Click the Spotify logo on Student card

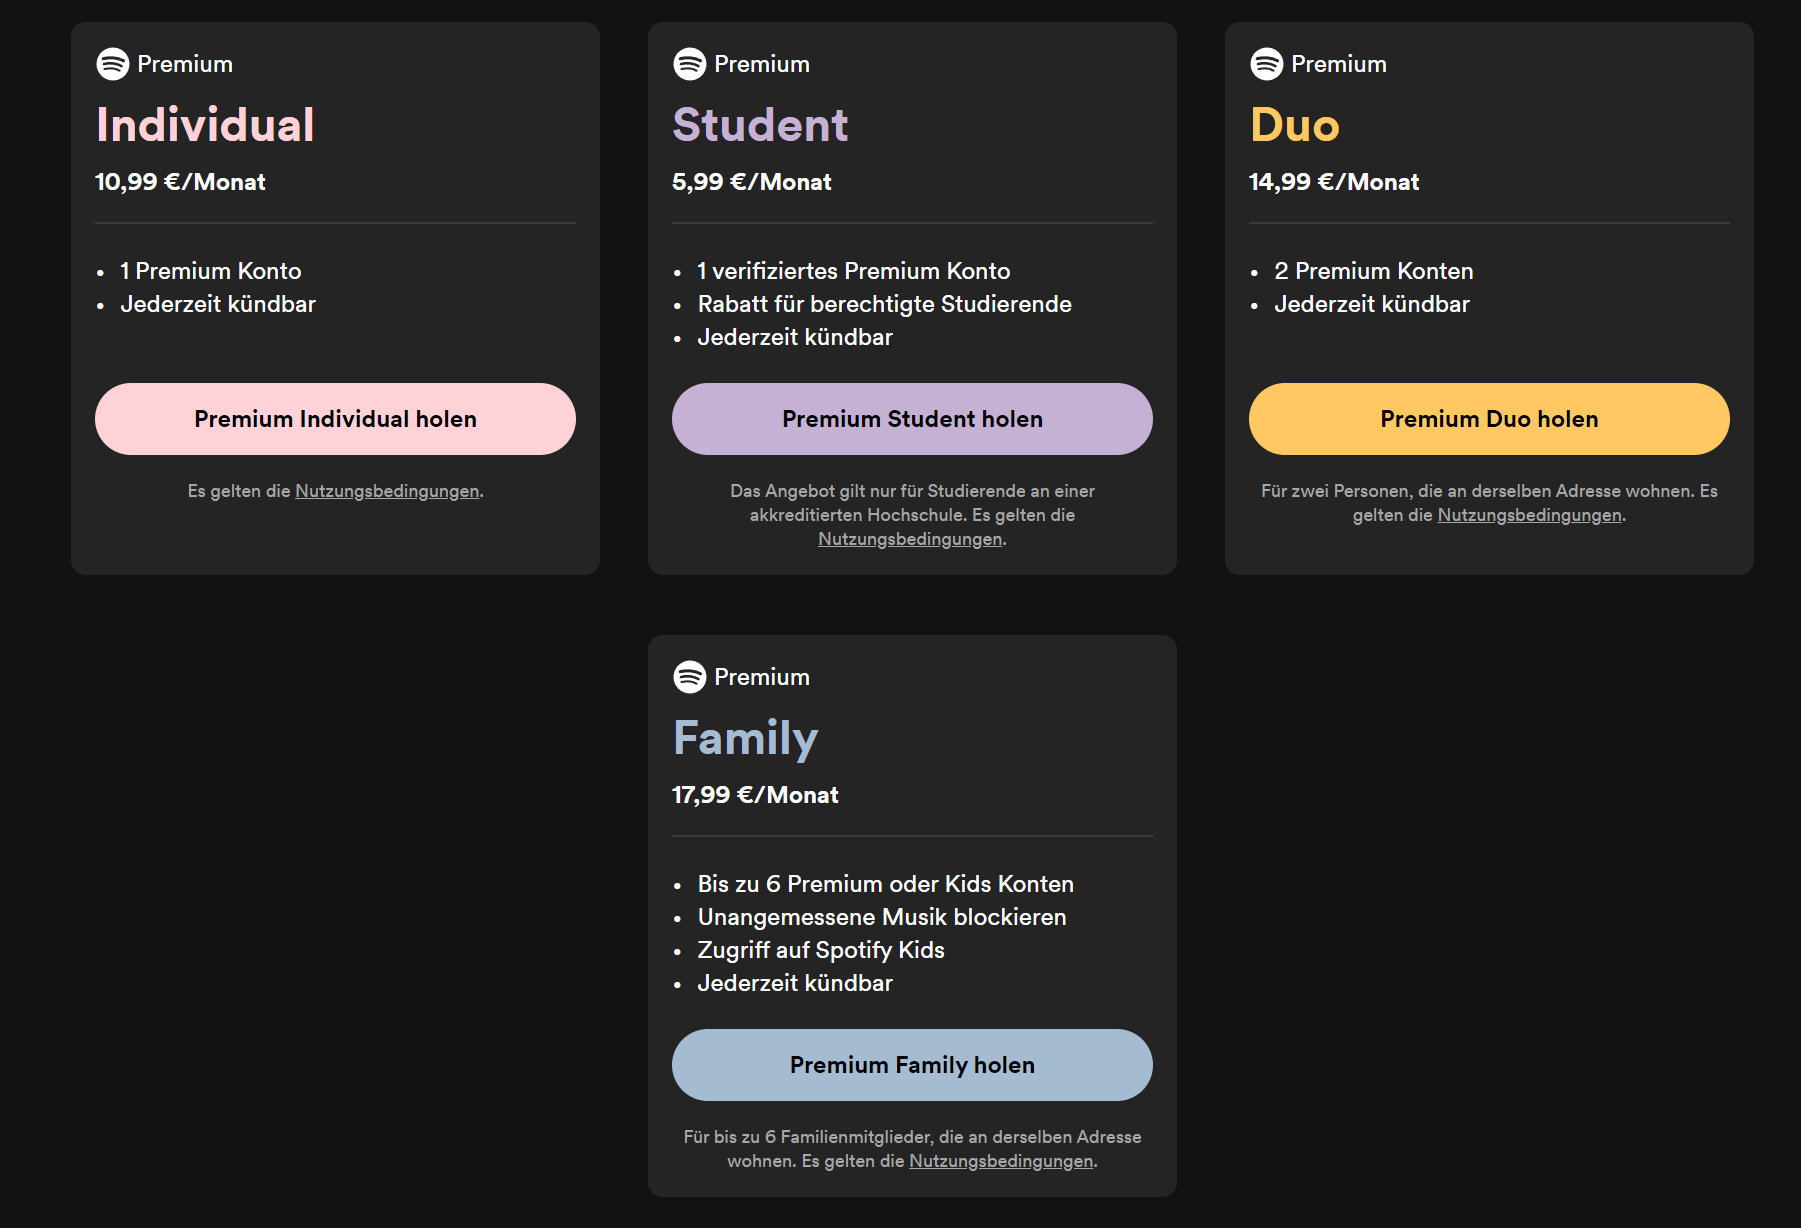click(690, 64)
